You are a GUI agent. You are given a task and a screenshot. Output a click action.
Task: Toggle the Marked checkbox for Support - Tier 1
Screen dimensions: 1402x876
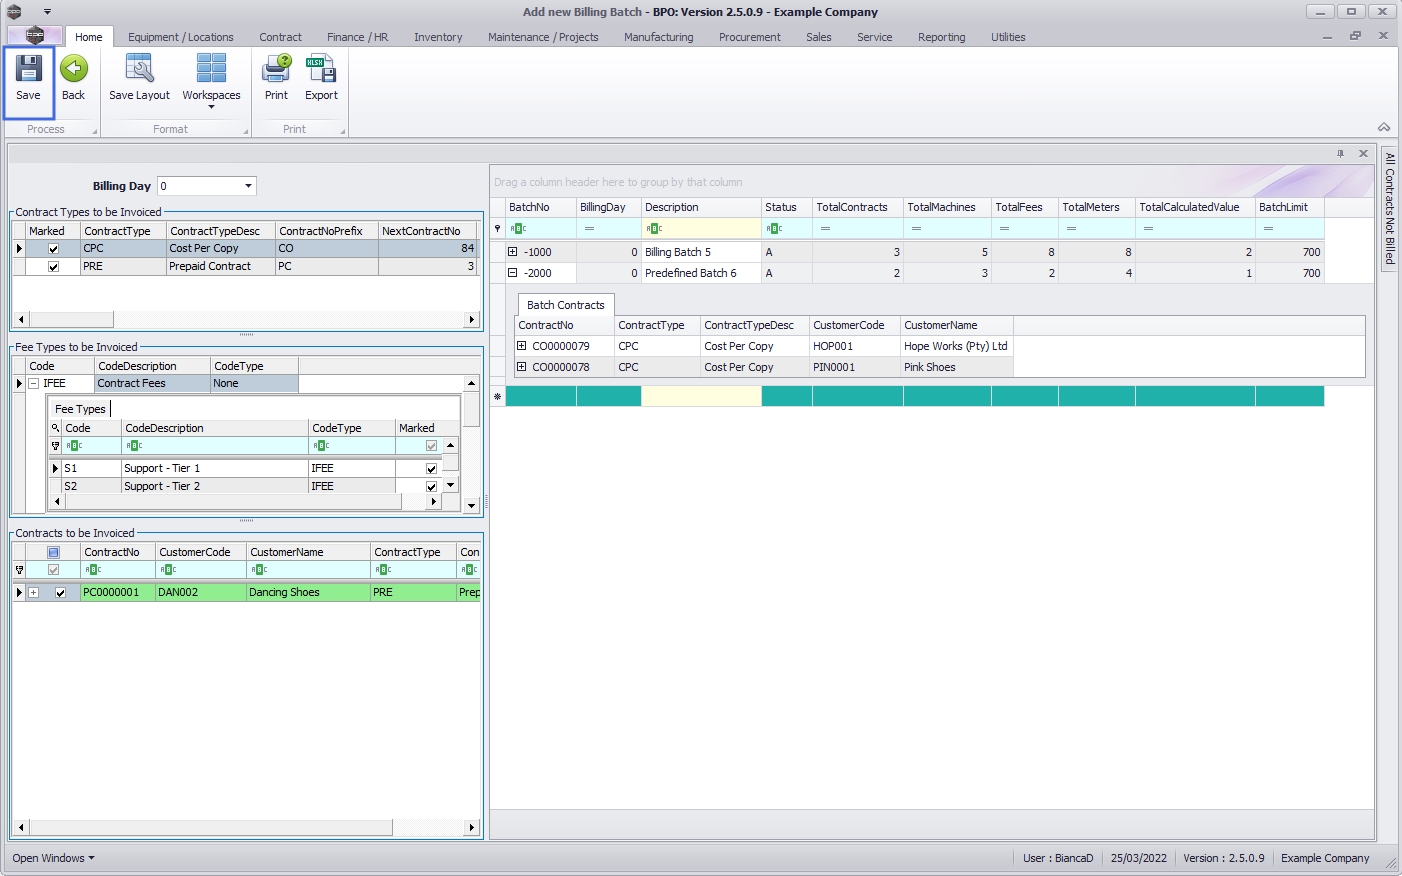point(431,469)
